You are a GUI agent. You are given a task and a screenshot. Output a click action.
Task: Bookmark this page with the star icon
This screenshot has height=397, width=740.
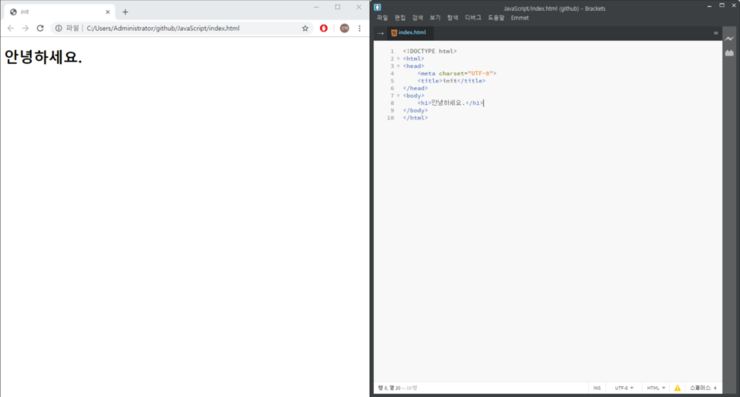click(305, 28)
